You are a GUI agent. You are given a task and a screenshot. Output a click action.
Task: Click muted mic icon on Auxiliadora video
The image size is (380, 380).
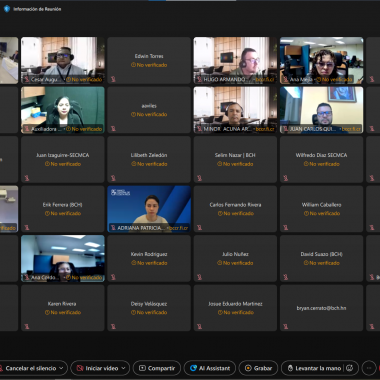[27, 129]
